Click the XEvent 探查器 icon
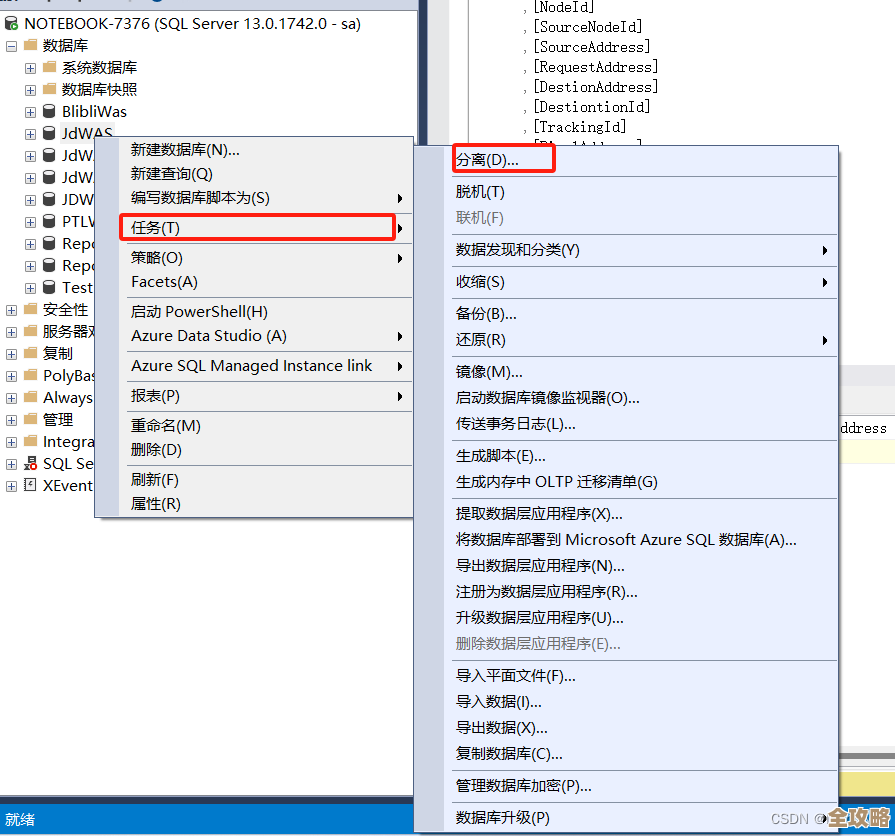 click(x=29, y=485)
